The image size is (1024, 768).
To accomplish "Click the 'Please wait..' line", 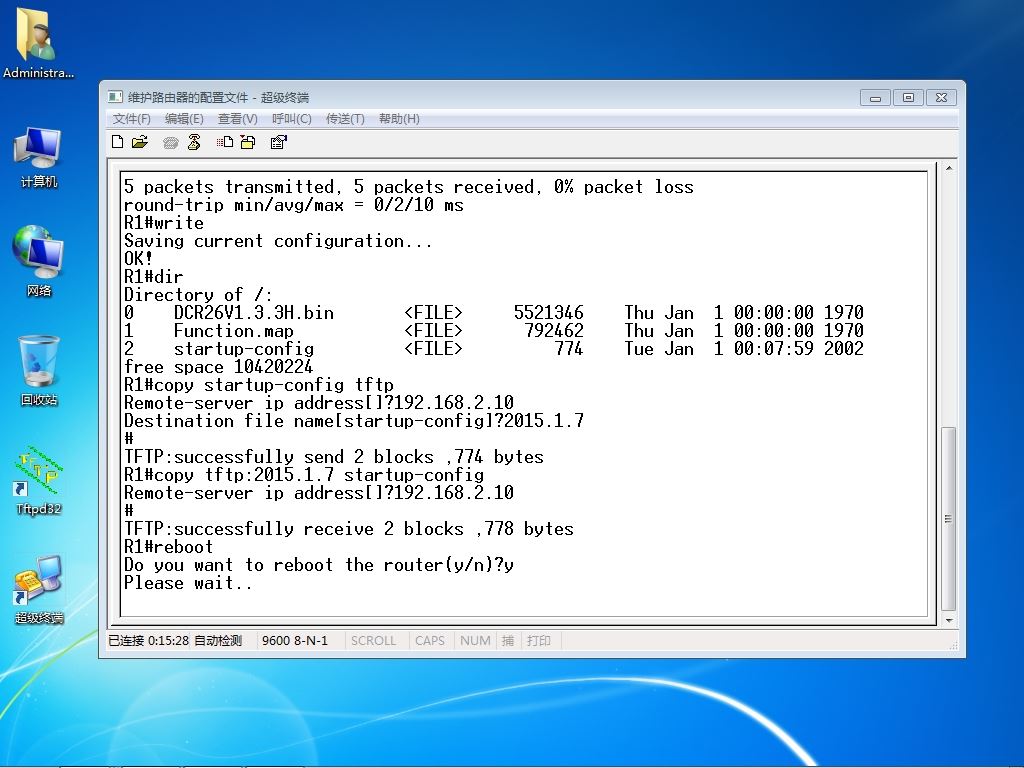I will pos(188,583).
